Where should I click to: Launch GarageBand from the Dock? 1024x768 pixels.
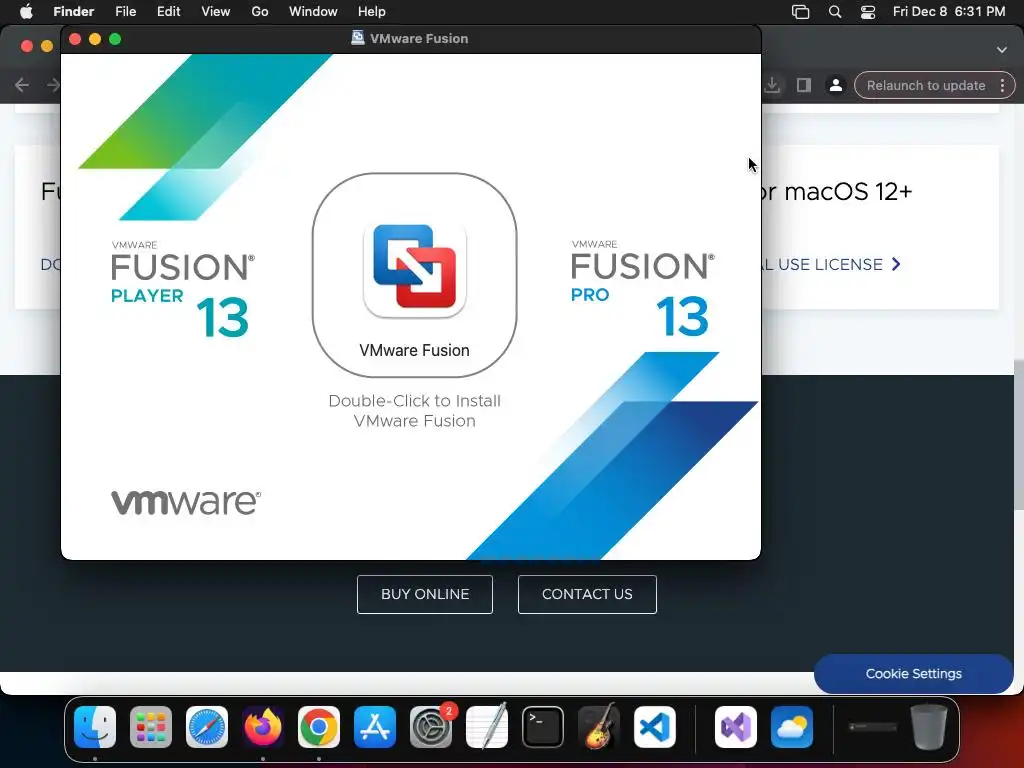(599, 727)
